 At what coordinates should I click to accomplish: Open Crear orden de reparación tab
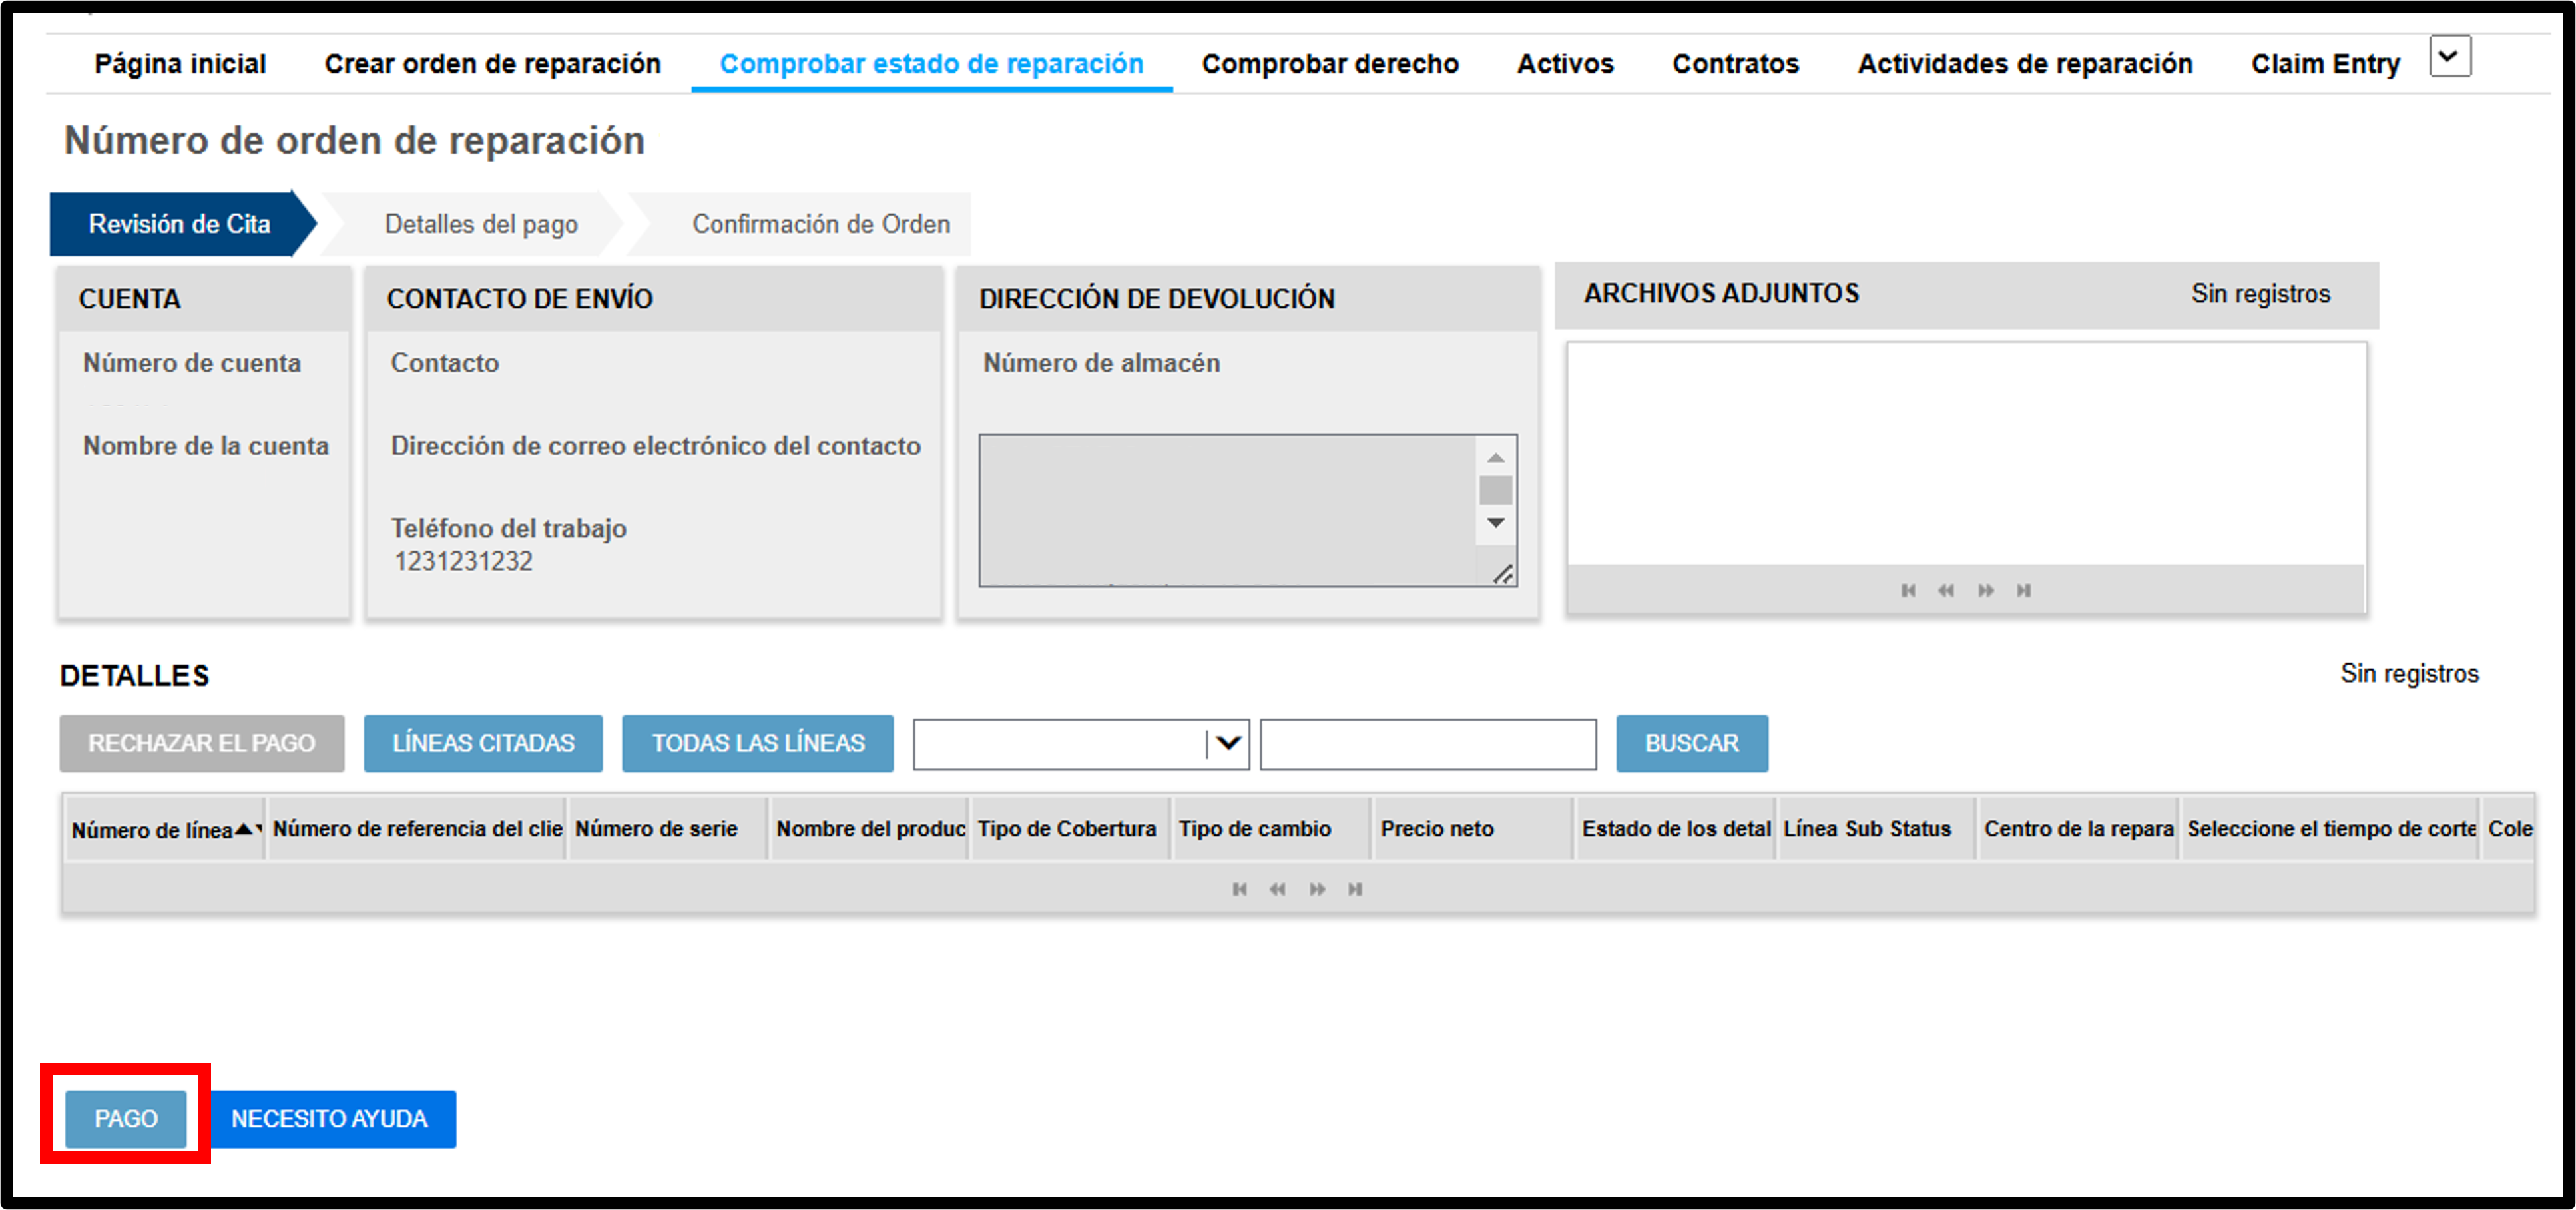(x=492, y=64)
